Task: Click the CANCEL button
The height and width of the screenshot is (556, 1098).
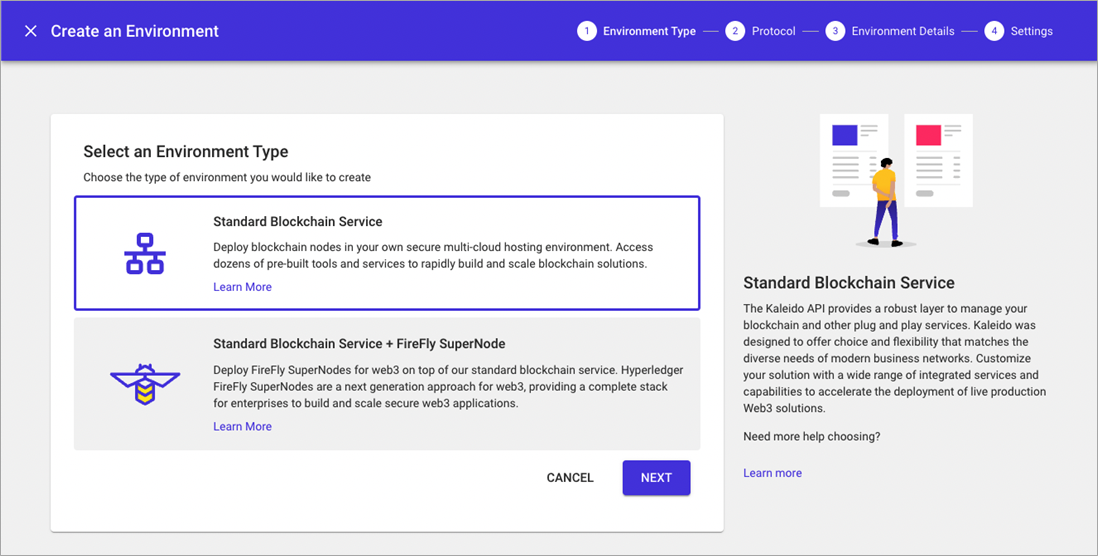Action: 570,478
